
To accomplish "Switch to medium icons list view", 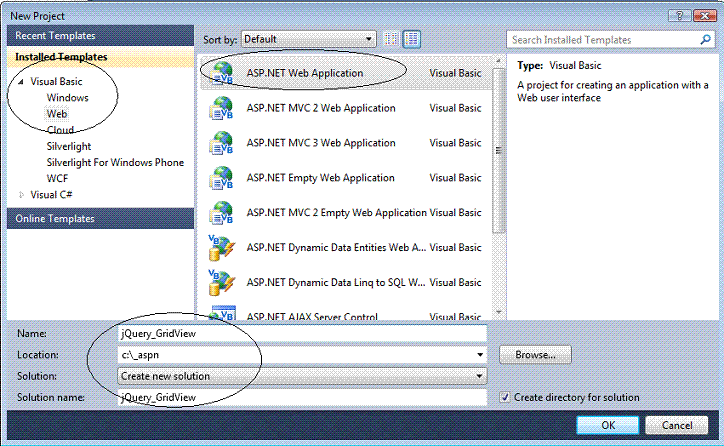I will tap(411, 39).
